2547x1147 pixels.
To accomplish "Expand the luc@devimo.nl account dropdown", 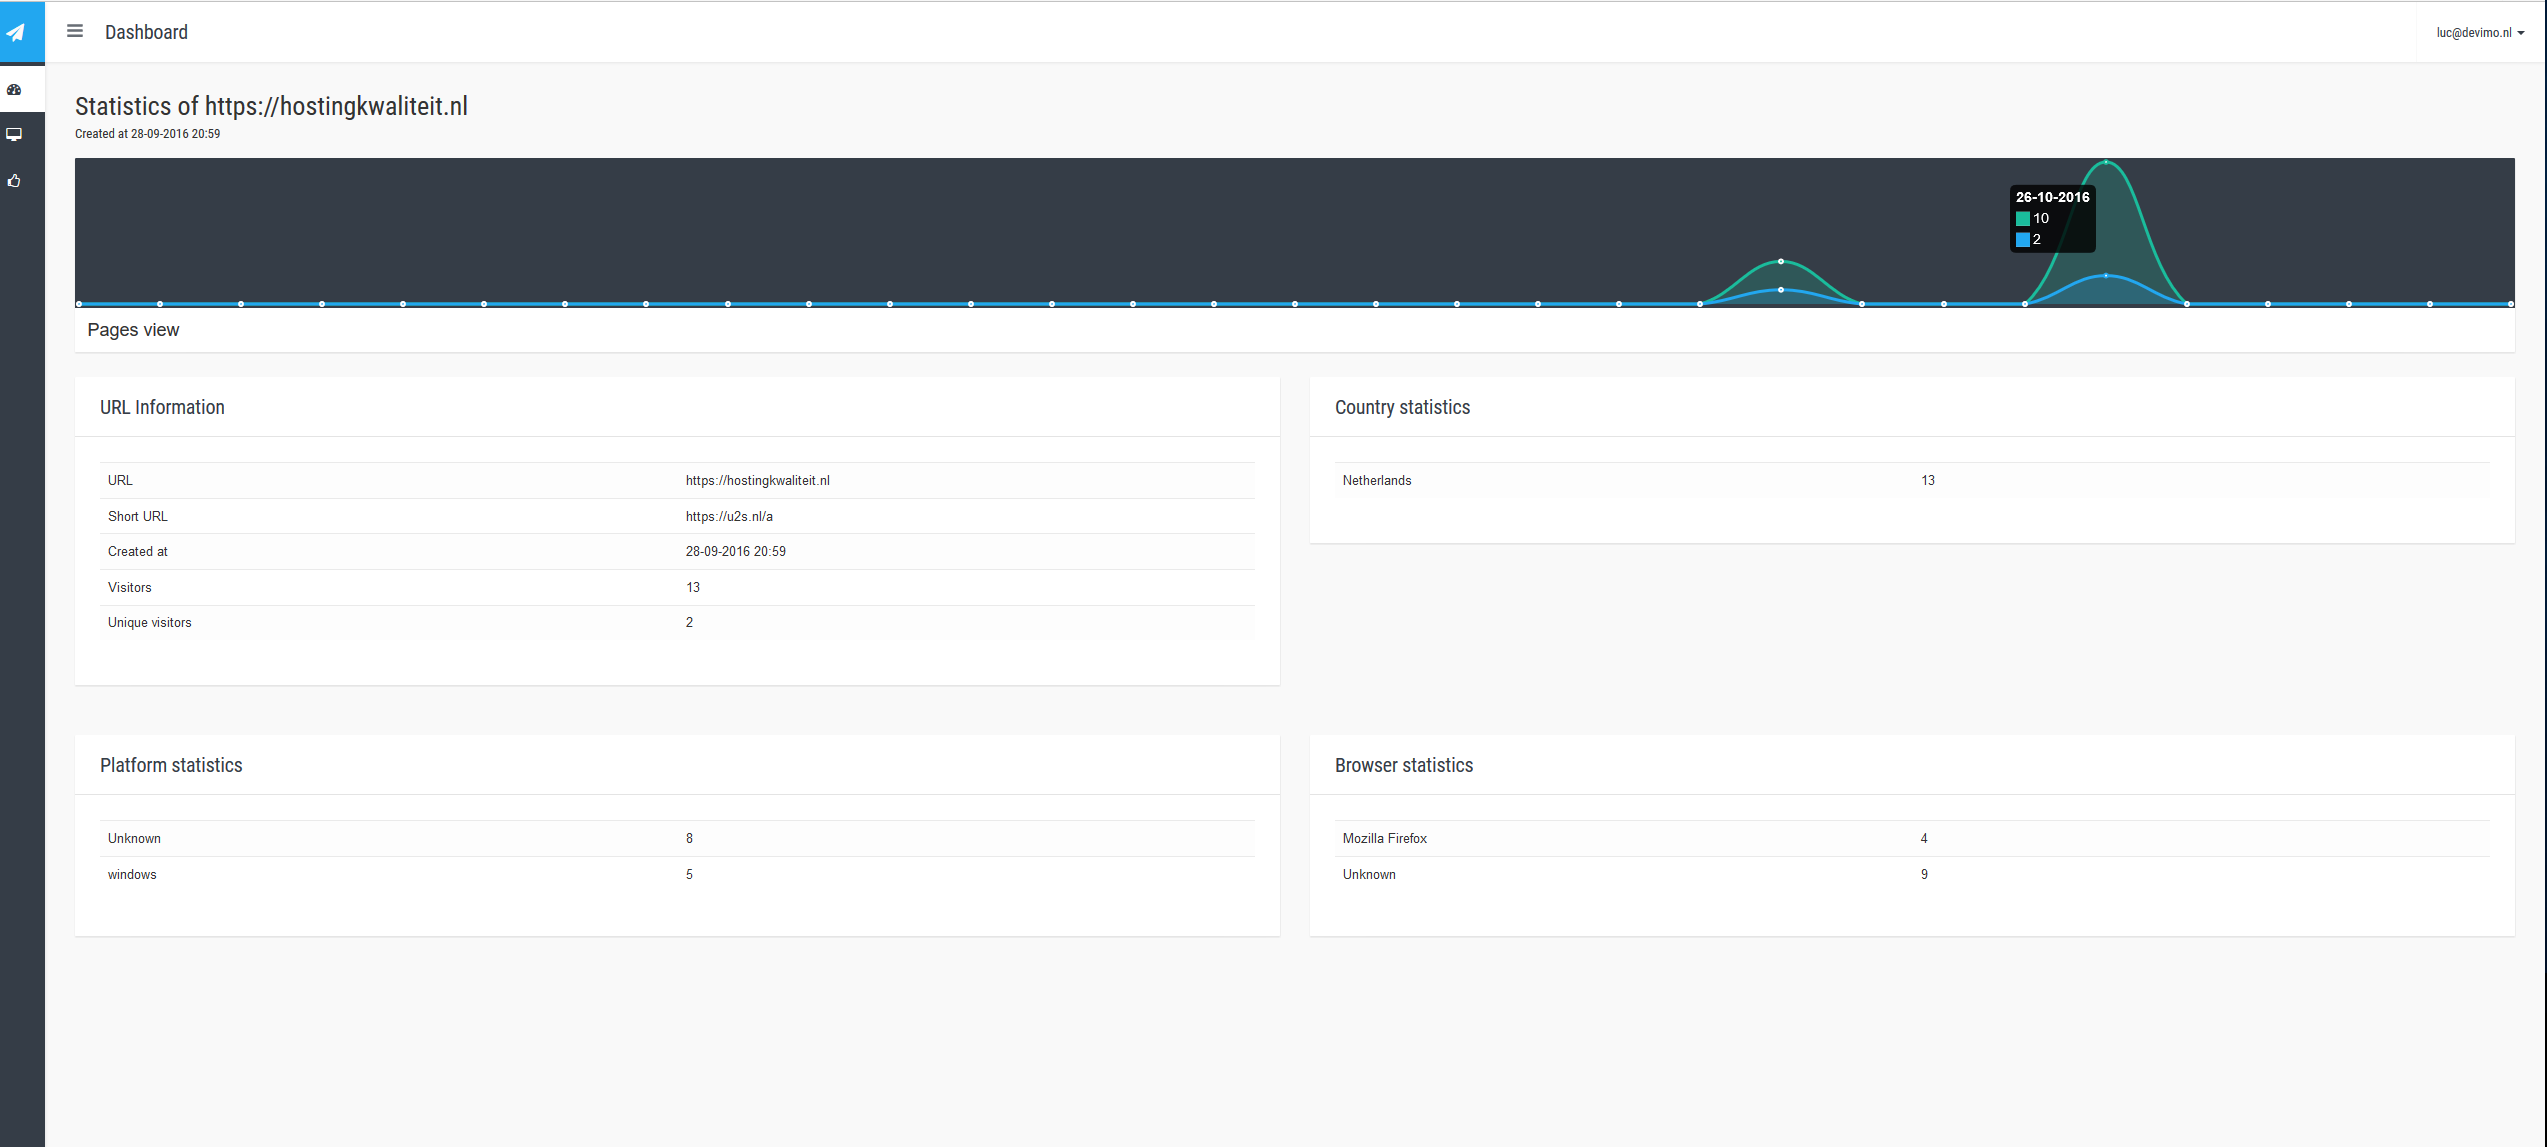I will [x=2480, y=33].
